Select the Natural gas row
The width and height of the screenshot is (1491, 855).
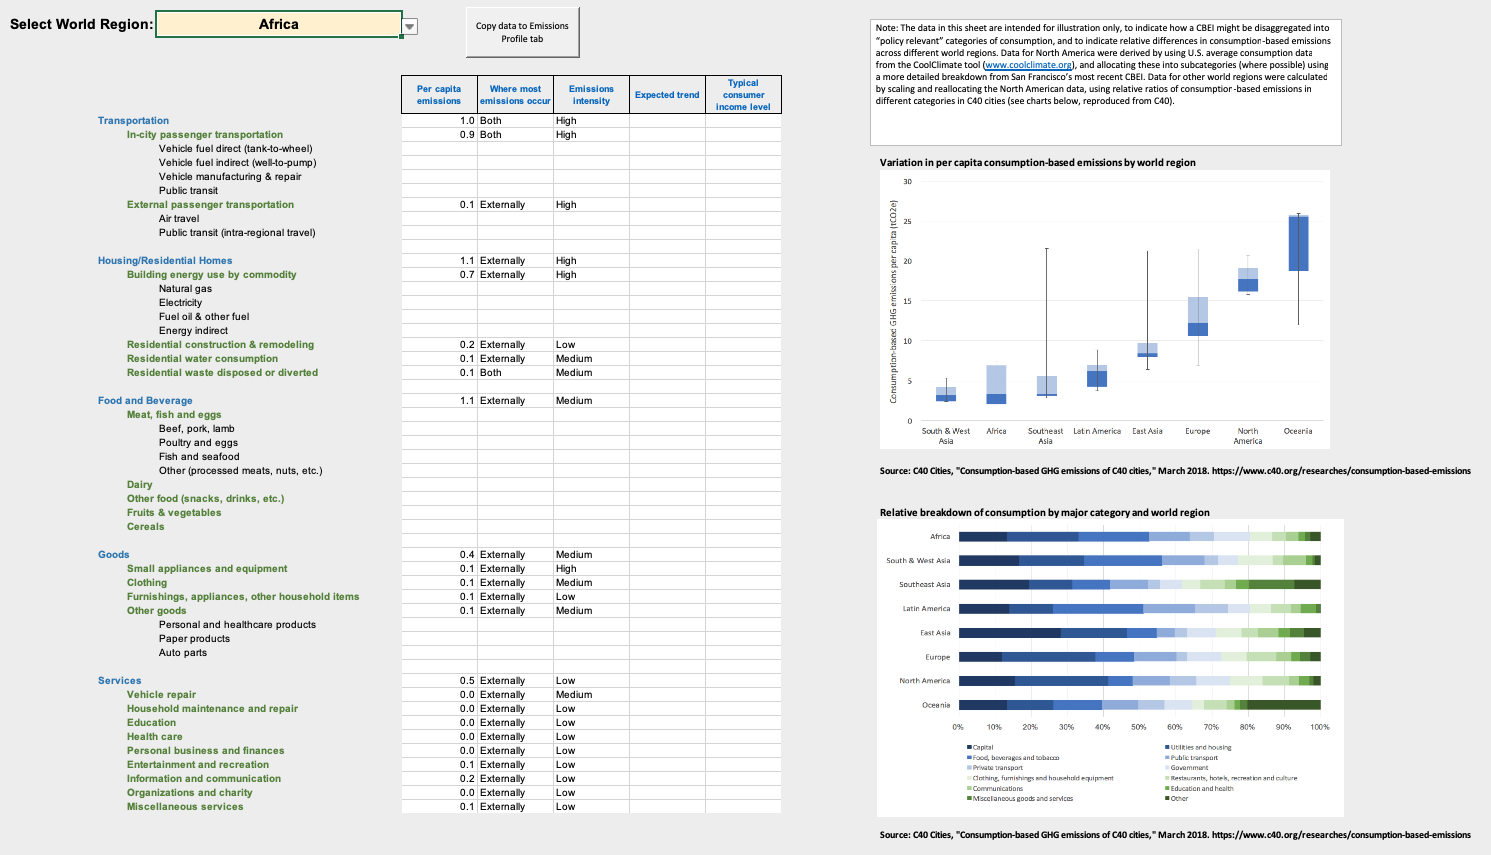[x=185, y=288]
